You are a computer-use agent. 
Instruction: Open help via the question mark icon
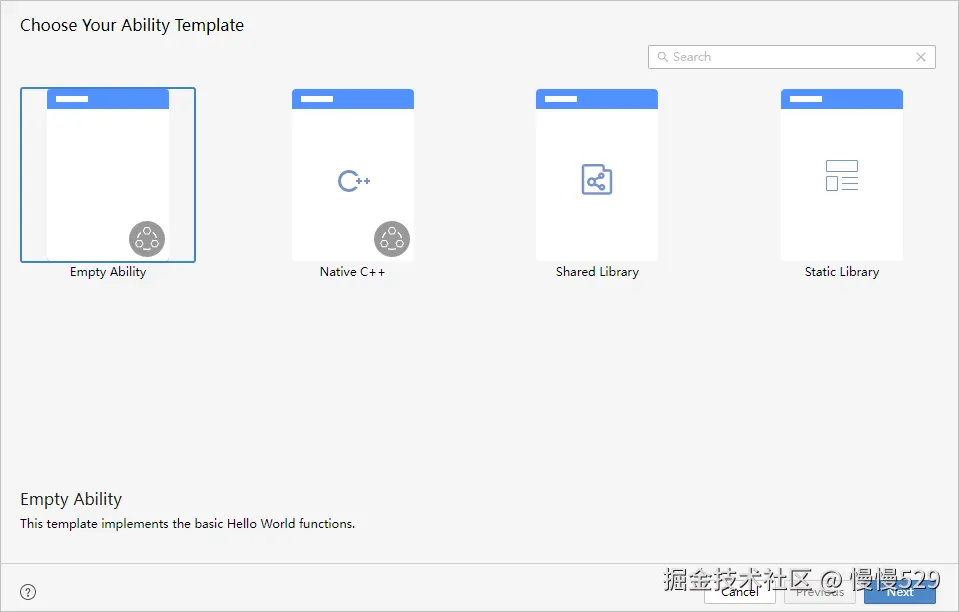pyautogui.click(x=28, y=592)
